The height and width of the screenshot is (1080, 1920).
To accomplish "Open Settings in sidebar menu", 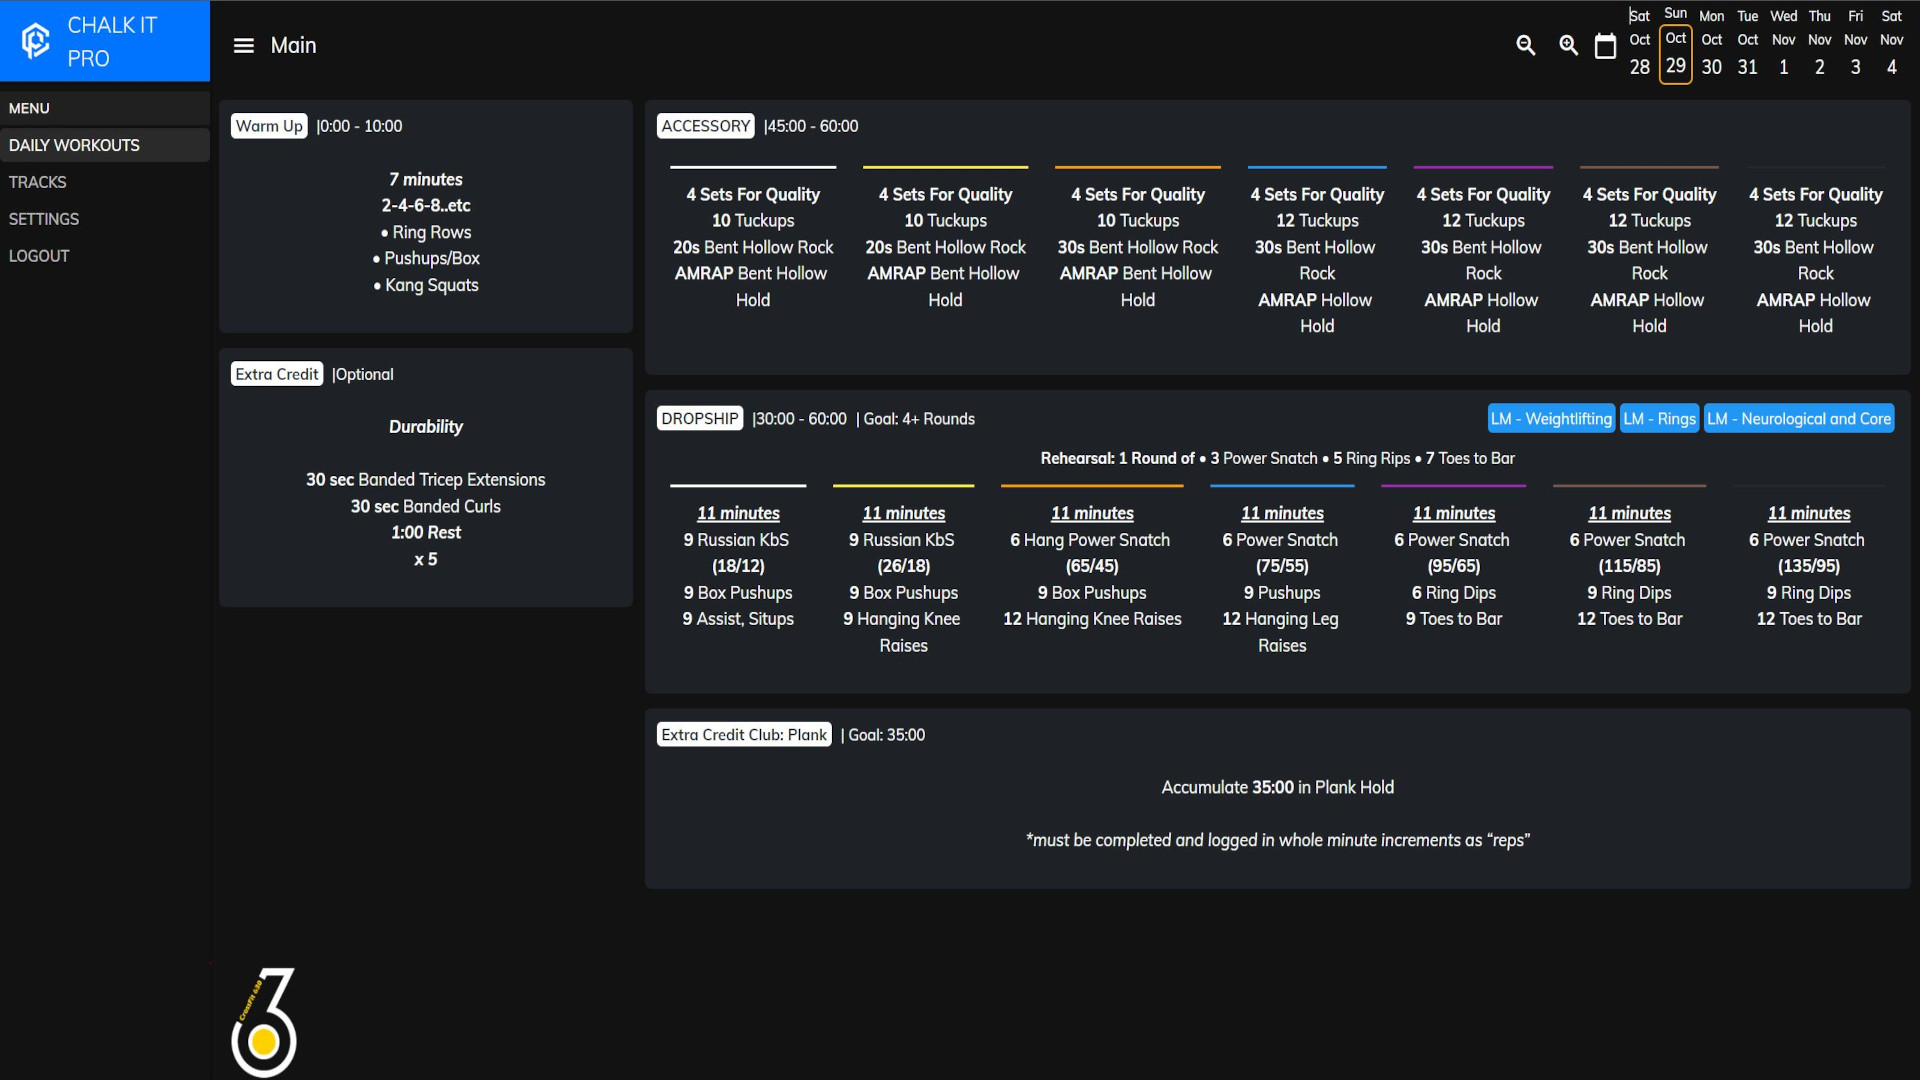I will tap(44, 219).
